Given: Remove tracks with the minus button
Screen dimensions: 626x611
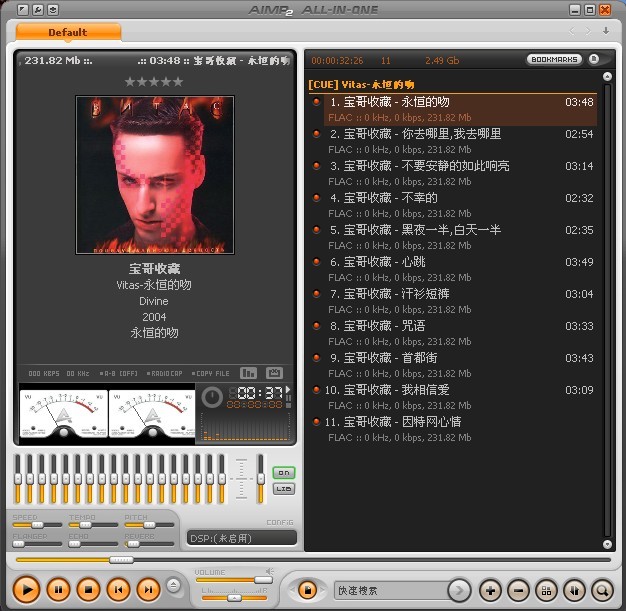Looking at the screenshot, I should pos(518,590).
